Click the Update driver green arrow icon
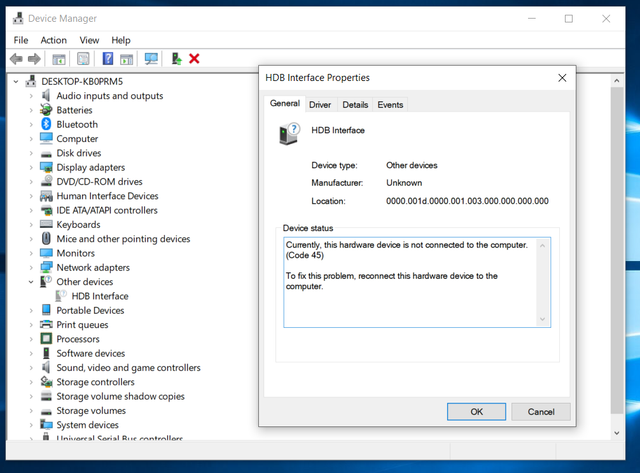The width and height of the screenshot is (640, 473). pyautogui.click(x=176, y=59)
